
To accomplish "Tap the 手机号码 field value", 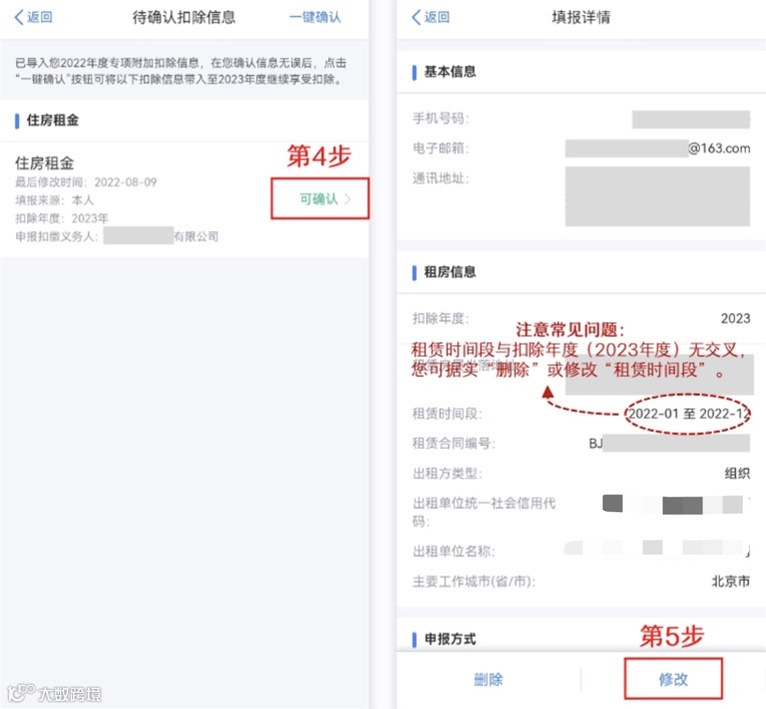I will pos(691,119).
